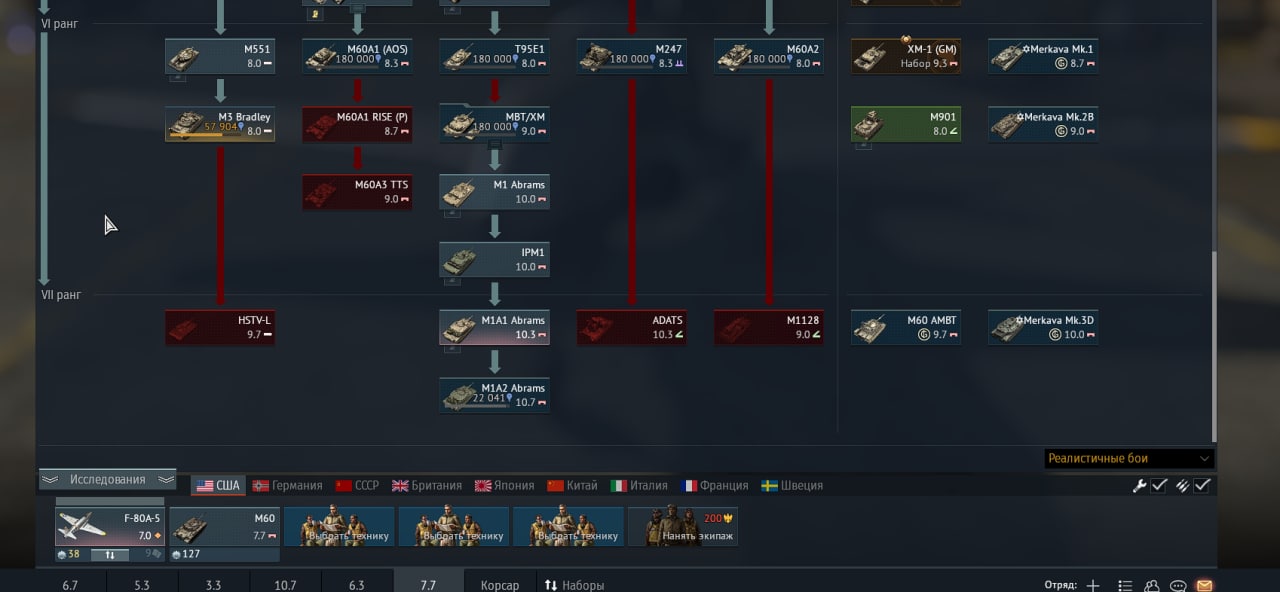Toggle the auto-refill ammo checkbox

point(1202,485)
